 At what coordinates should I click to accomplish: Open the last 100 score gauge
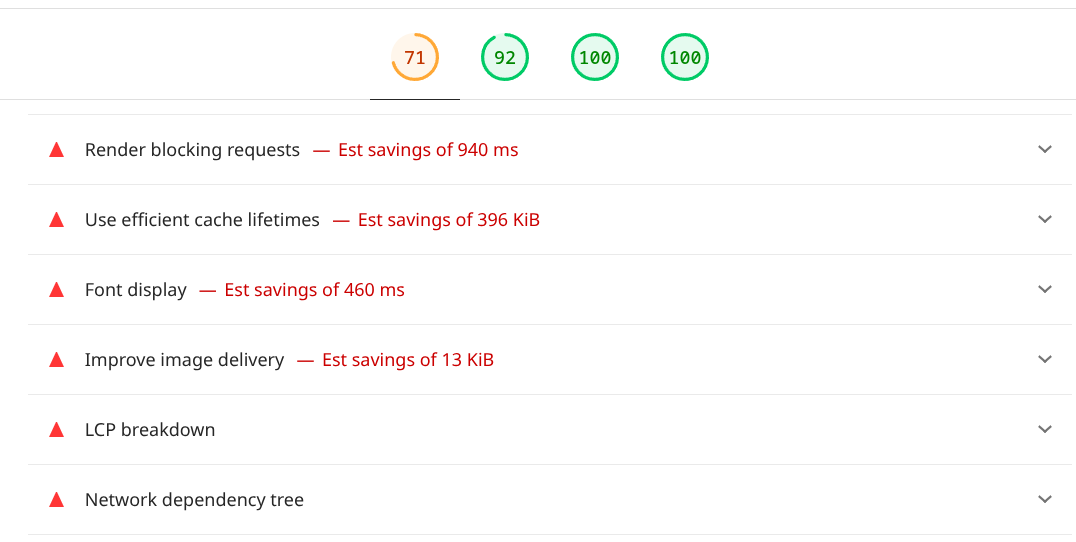685,58
